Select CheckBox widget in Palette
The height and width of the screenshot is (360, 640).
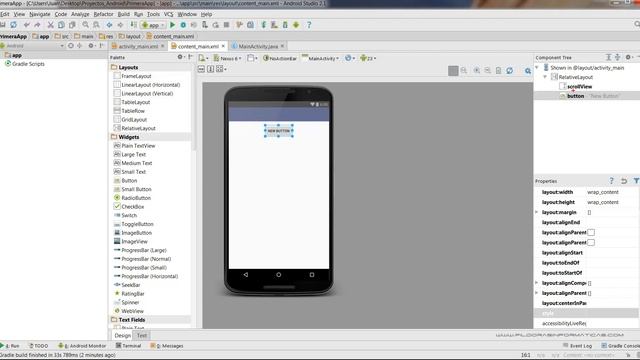[x=133, y=207]
